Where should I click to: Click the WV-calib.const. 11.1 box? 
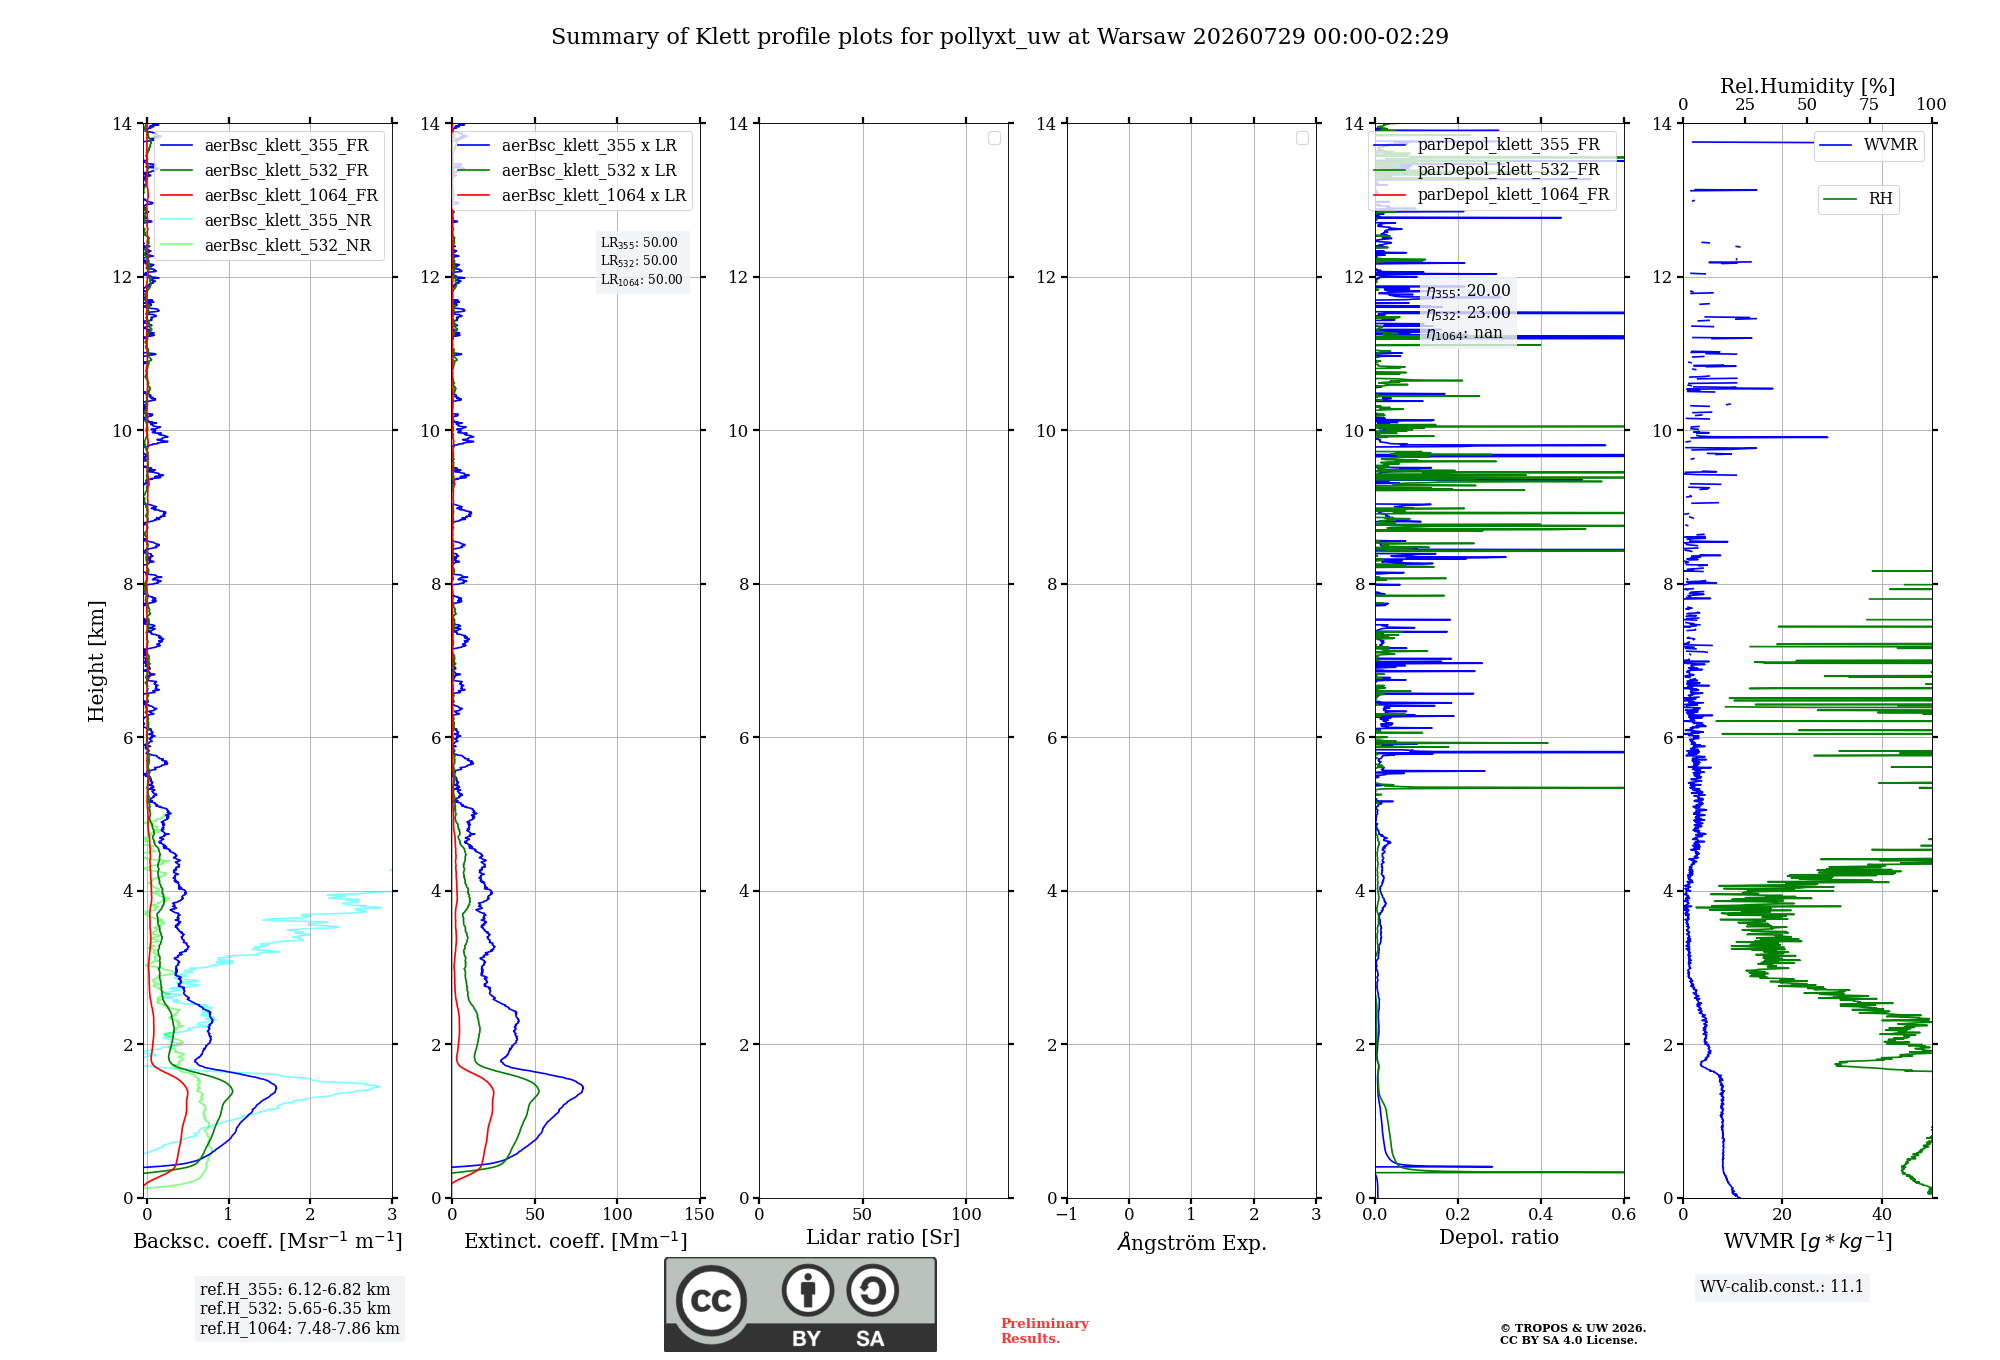pos(1782,1287)
